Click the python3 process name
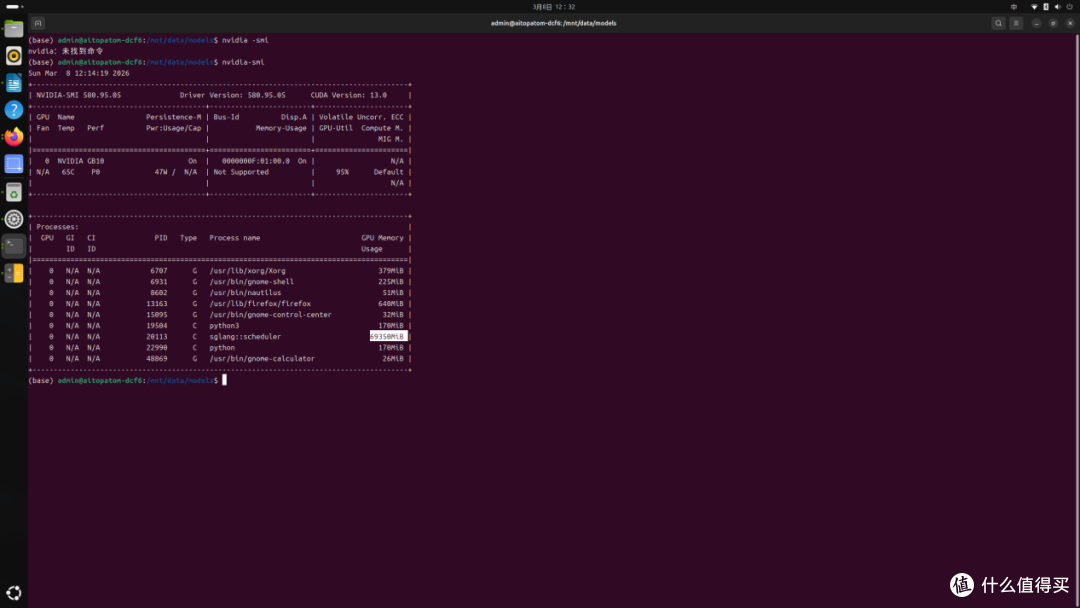1080x608 pixels. click(x=225, y=326)
